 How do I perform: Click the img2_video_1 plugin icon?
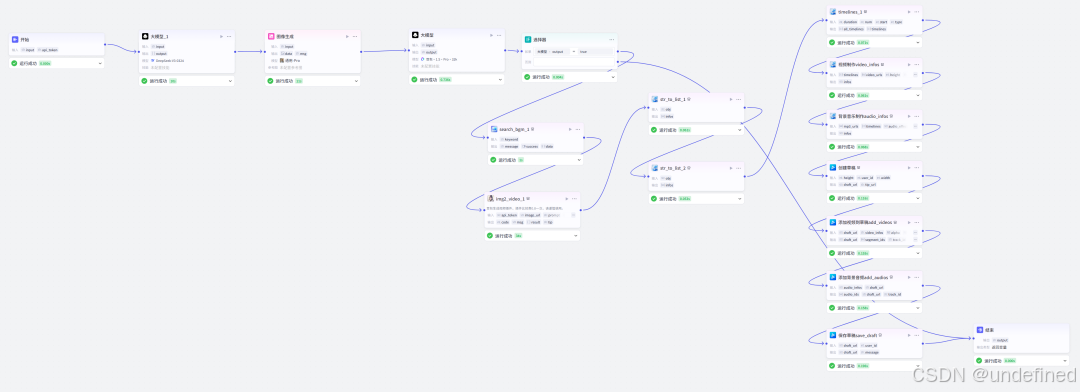coord(490,198)
